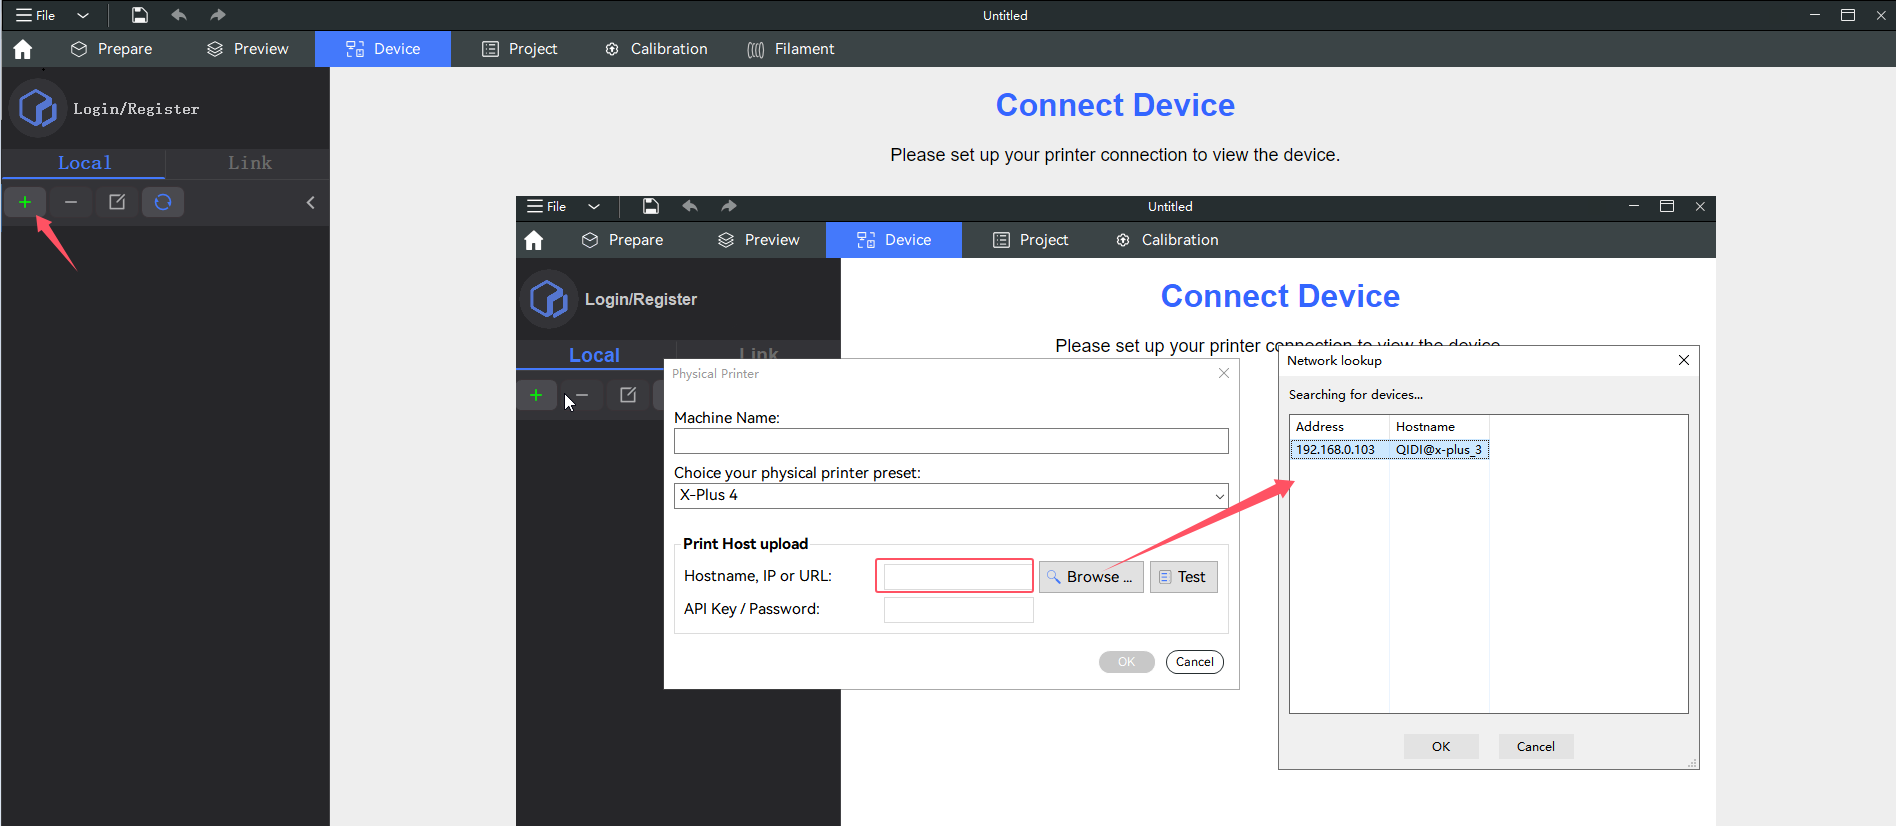
Task: Click the edit printer pencil icon in main sidebar
Action: tap(117, 202)
